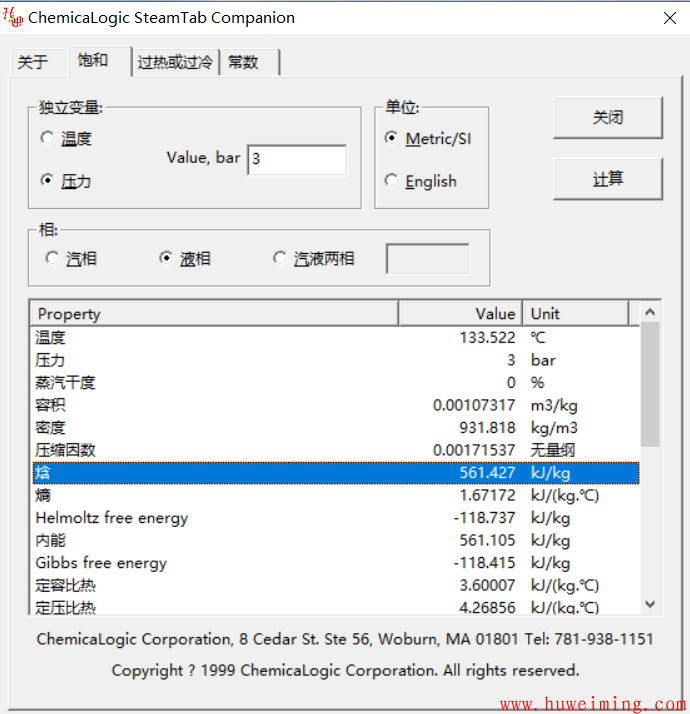Viewport: 690px width, 714px height.
Task: Close the SteamTab Companion window
Action: (x=670, y=18)
